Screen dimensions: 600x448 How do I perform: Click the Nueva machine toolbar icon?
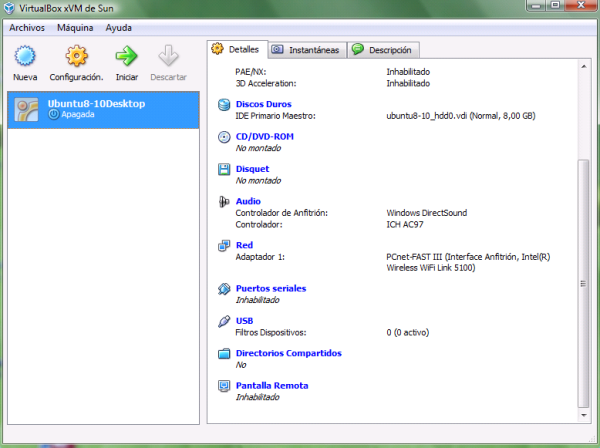coord(25,56)
